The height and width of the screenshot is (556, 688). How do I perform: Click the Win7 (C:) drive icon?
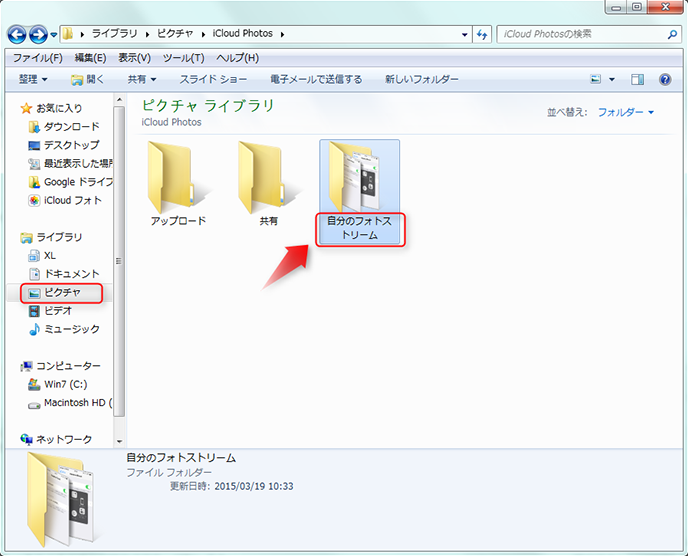(x=34, y=384)
